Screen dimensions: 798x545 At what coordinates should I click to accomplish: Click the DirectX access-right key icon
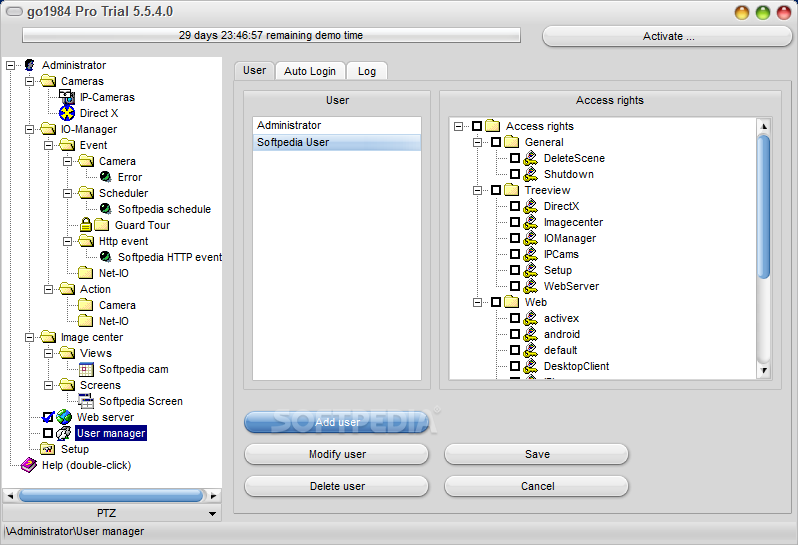tap(531, 206)
